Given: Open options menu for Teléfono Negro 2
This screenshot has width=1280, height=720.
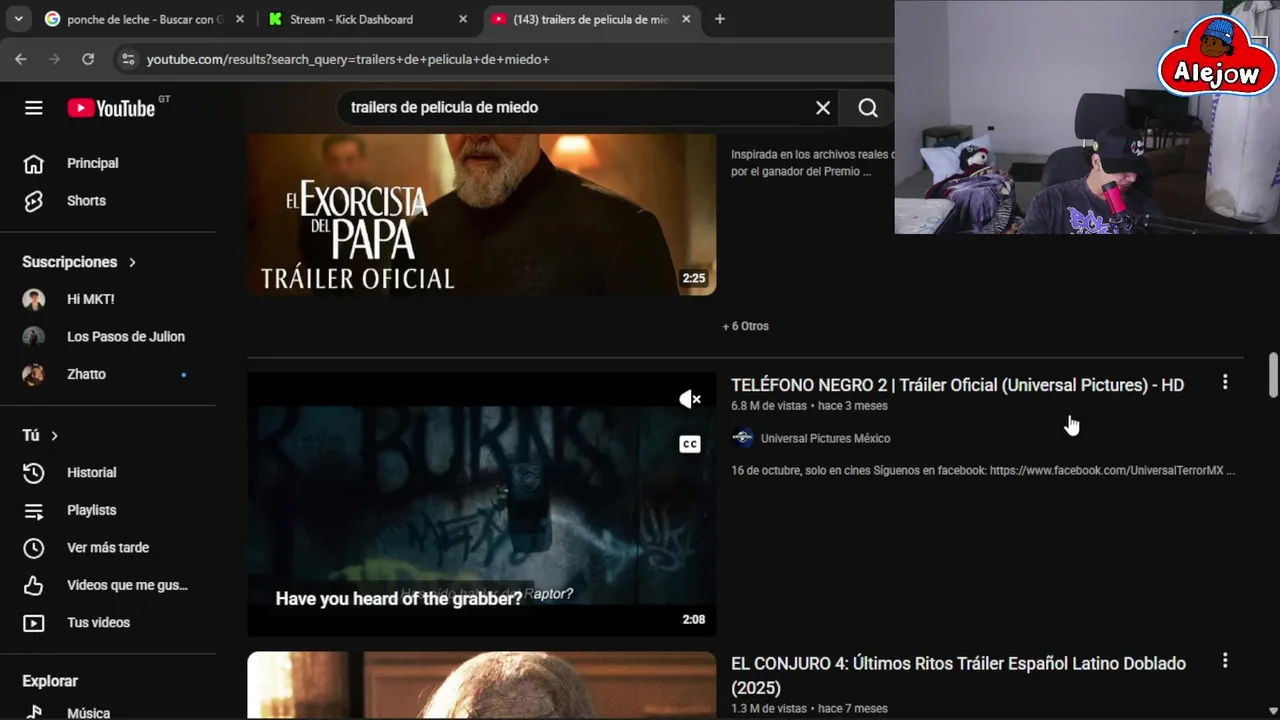Looking at the screenshot, I should pyautogui.click(x=1225, y=382).
